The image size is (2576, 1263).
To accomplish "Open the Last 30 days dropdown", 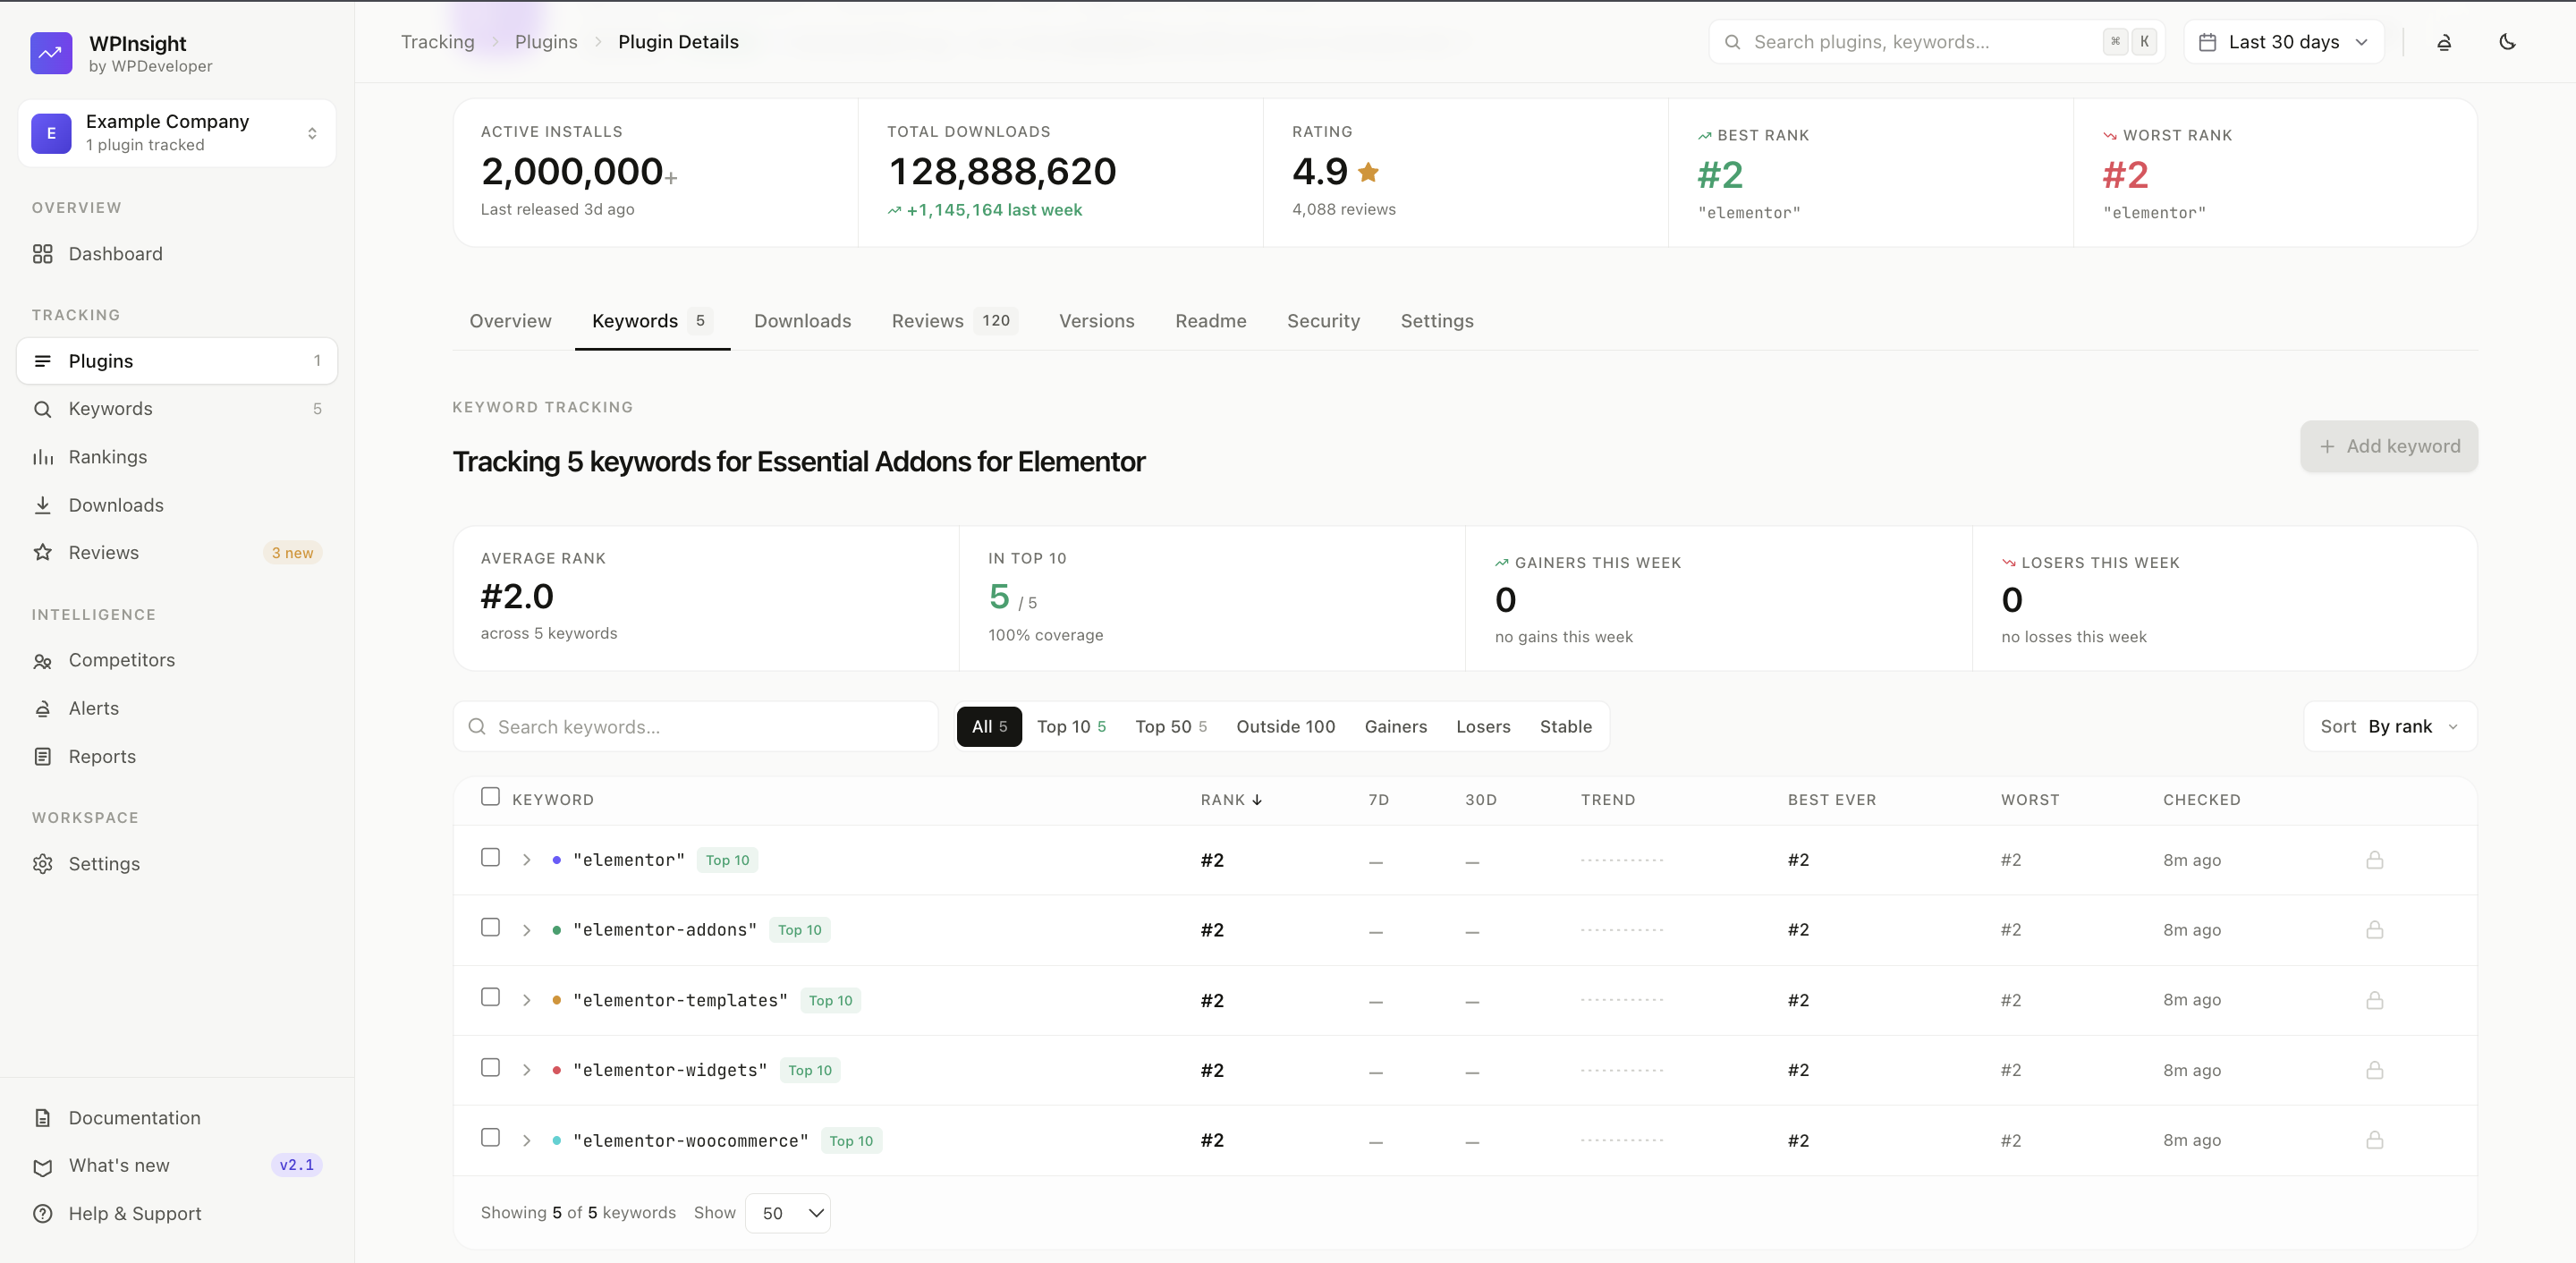I will (x=2283, y=42).
